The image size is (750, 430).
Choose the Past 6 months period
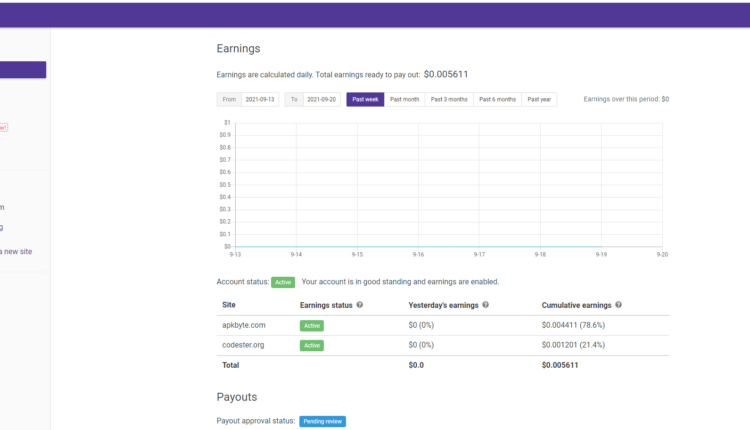tap(497, 99)
